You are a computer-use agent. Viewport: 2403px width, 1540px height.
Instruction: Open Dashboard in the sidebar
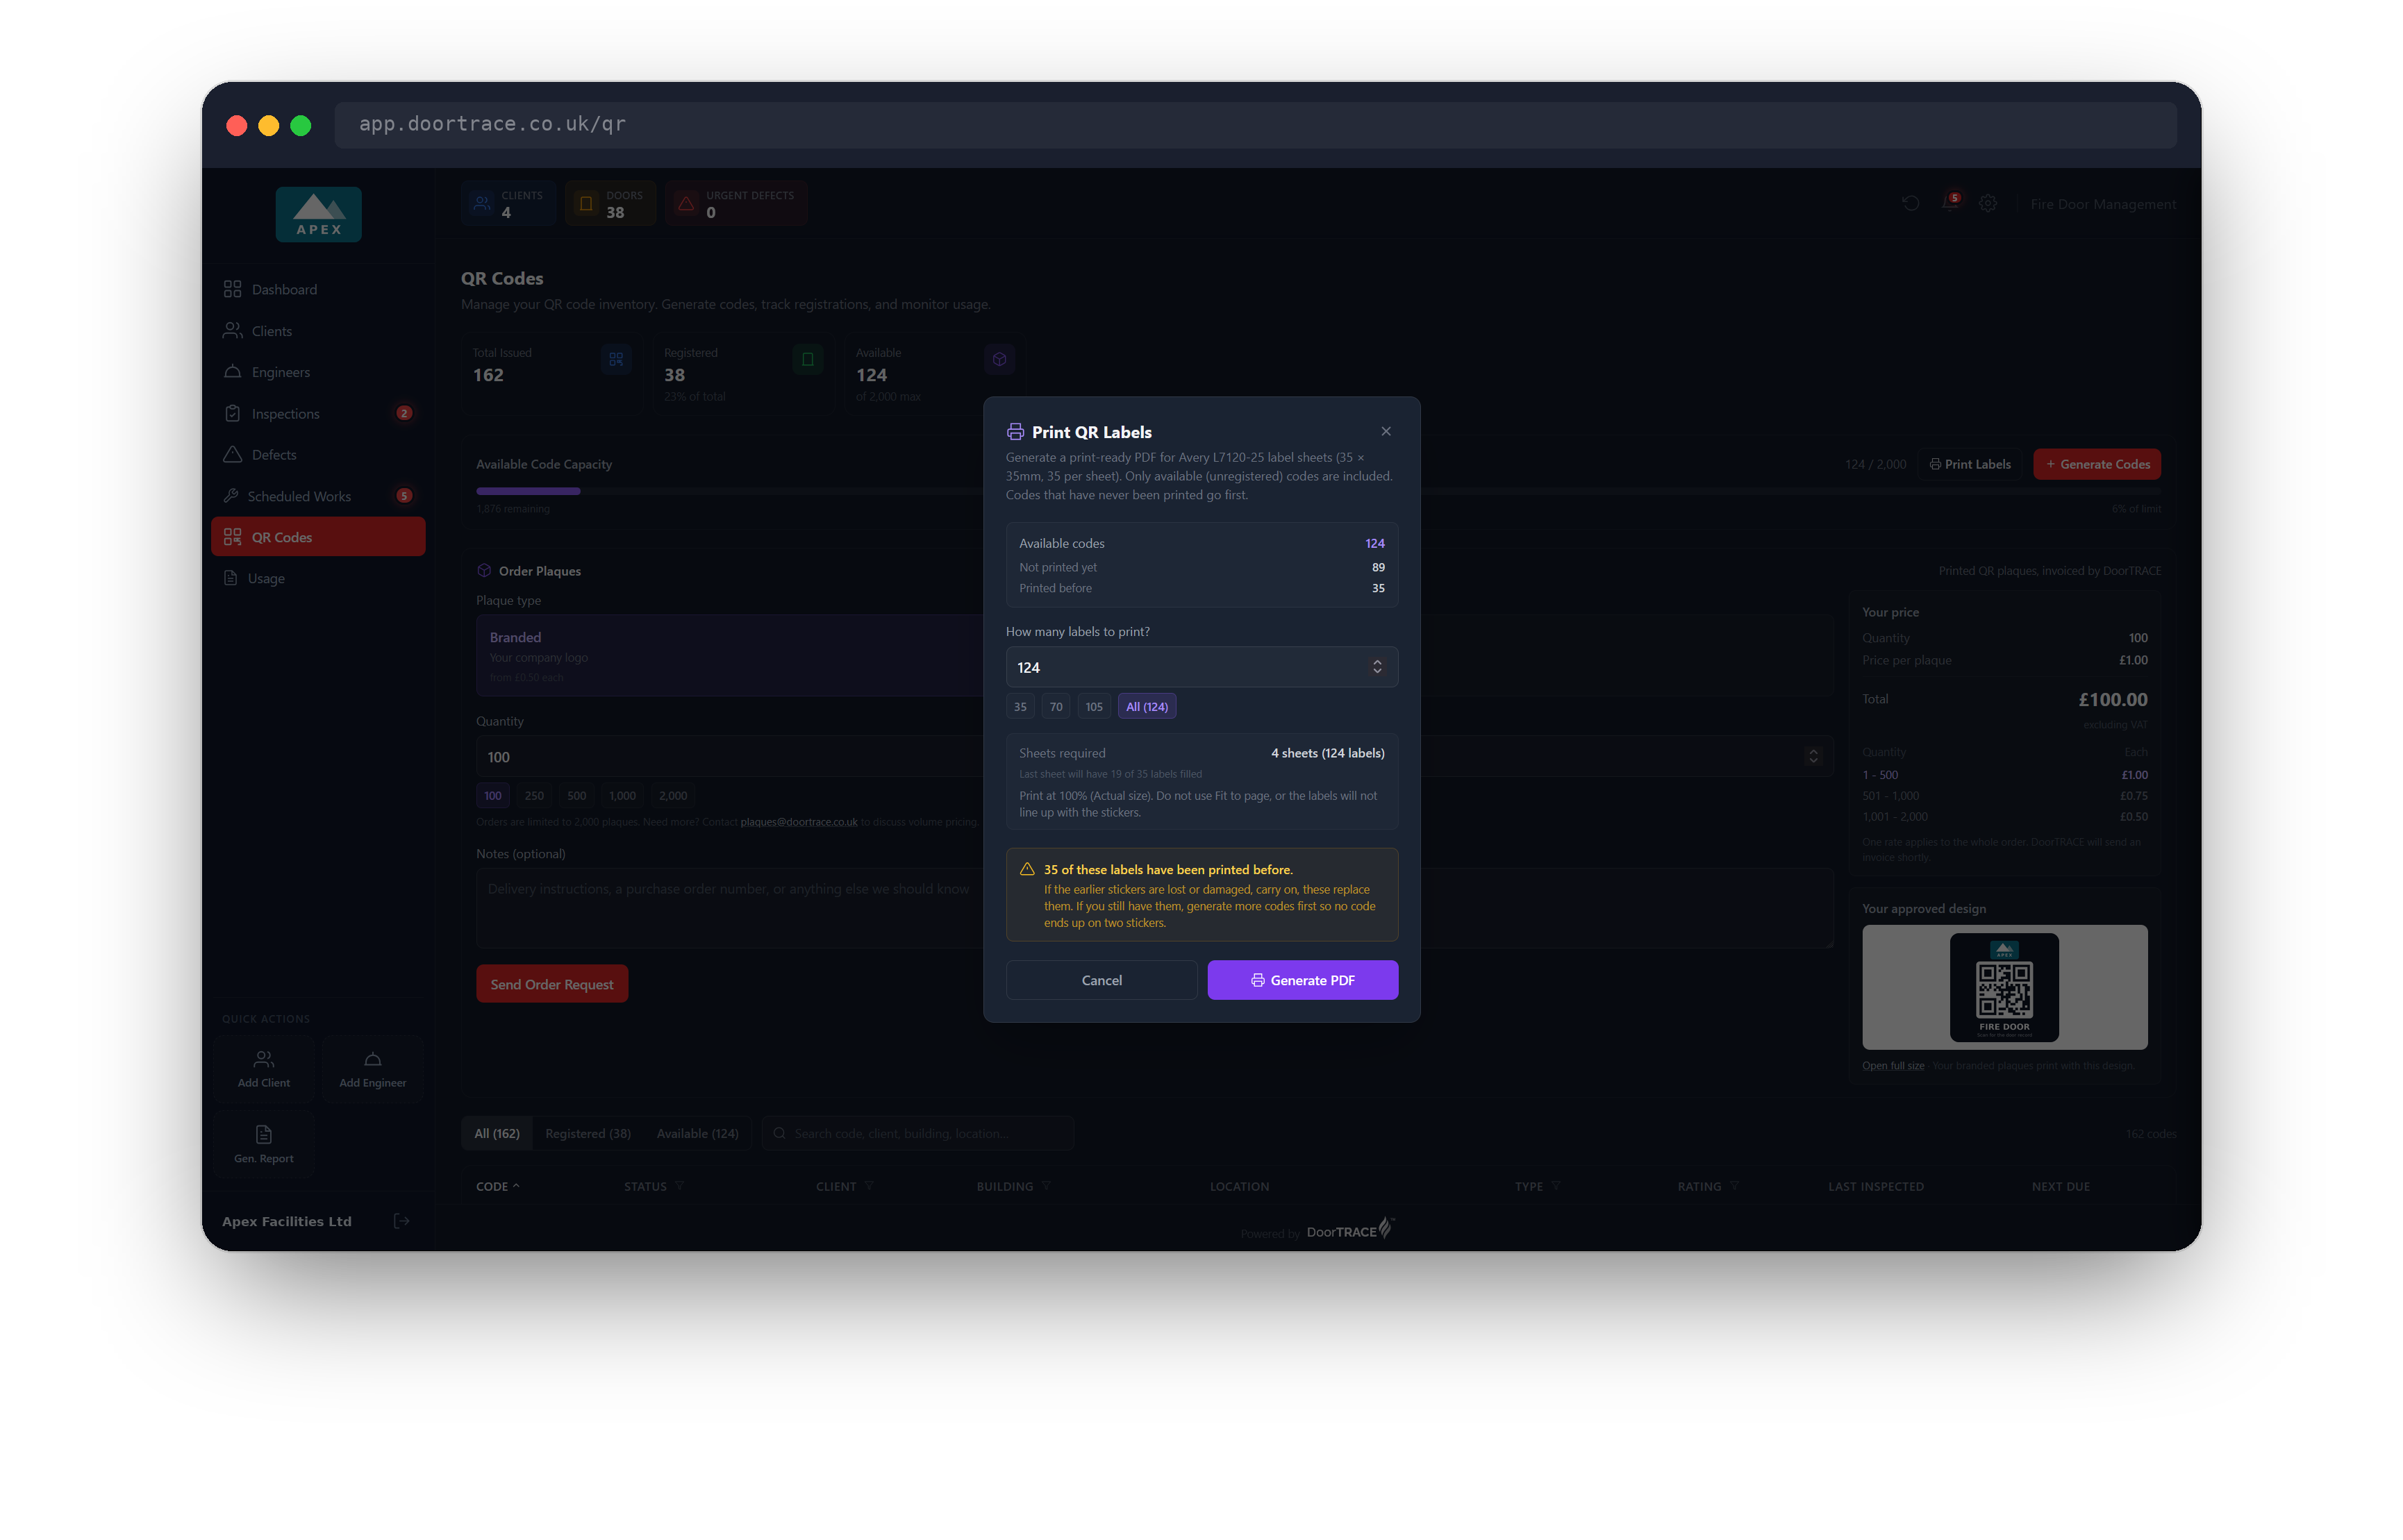(318, 289)
